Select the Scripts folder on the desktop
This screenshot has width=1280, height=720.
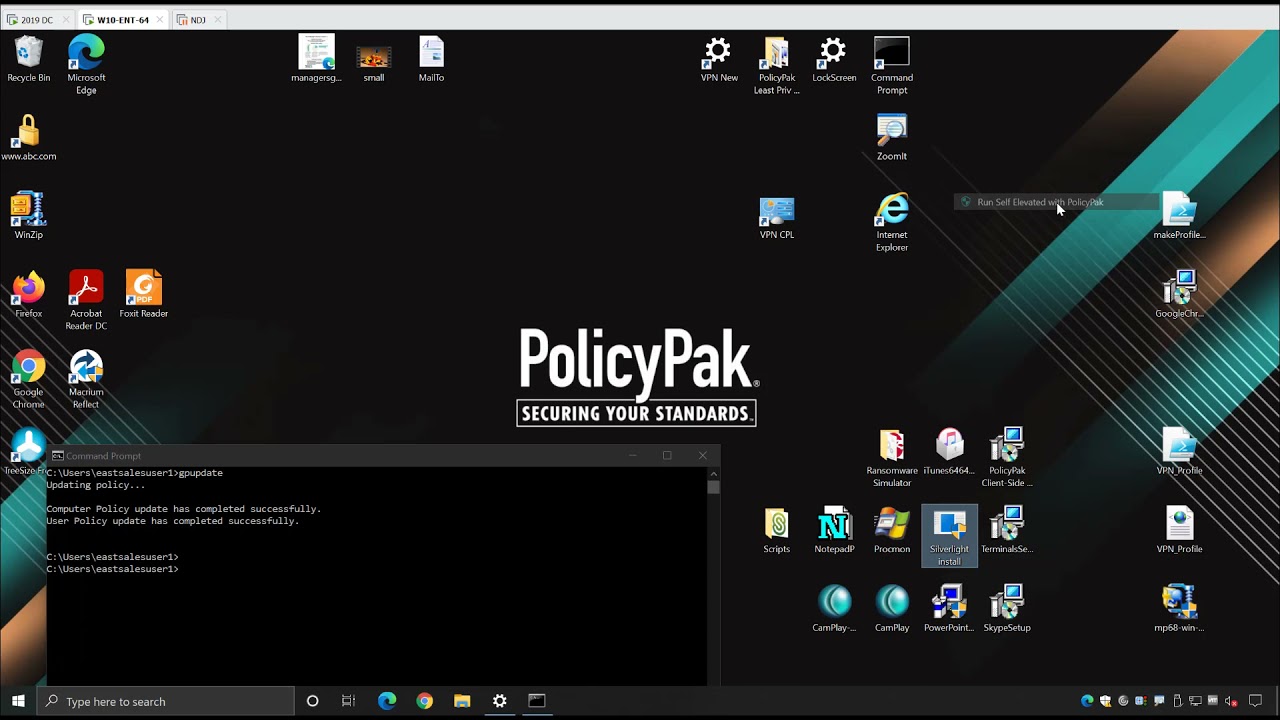point(777,530)
